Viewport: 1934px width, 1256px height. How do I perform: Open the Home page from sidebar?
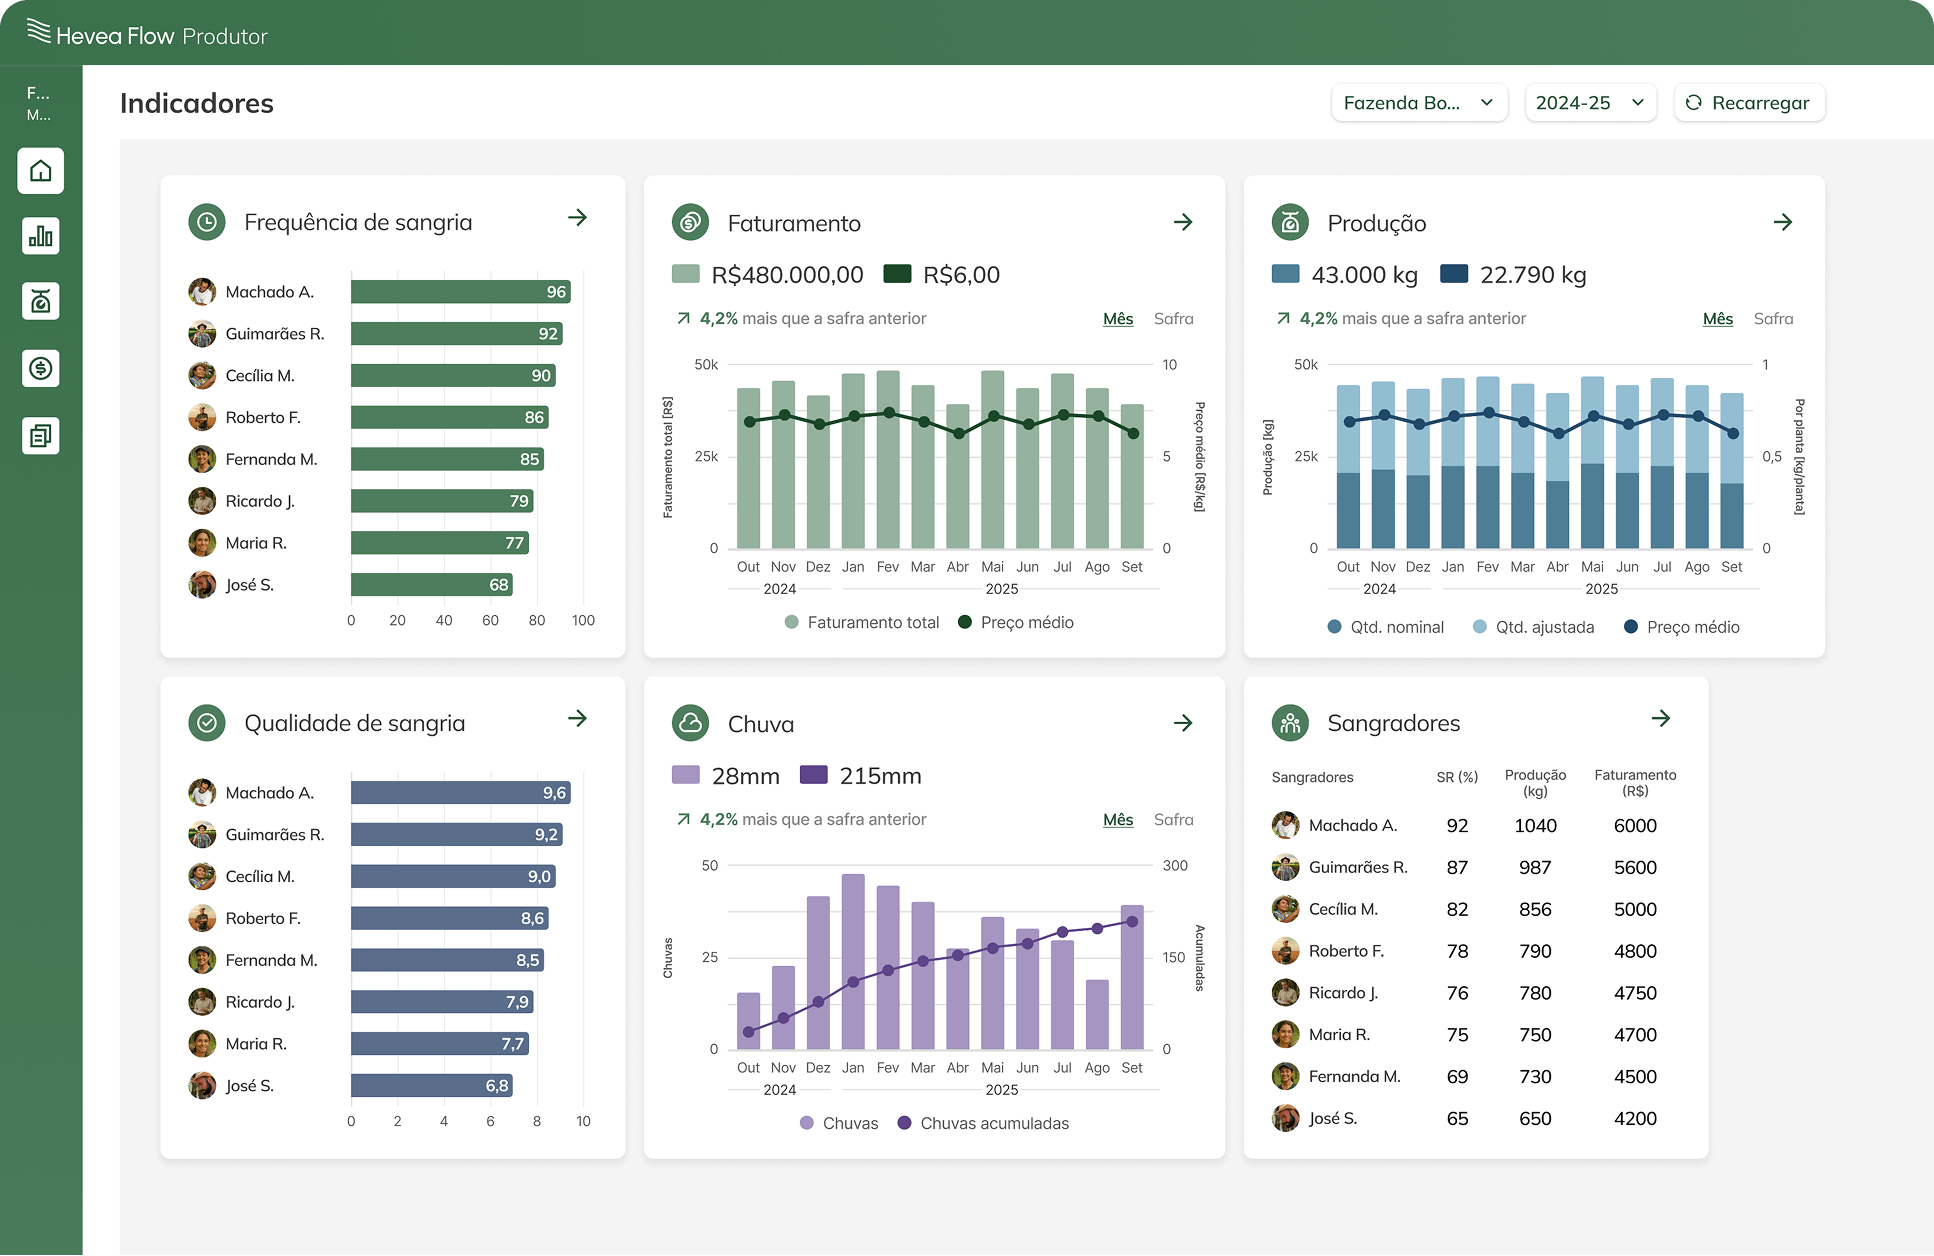tap(40, 170)
